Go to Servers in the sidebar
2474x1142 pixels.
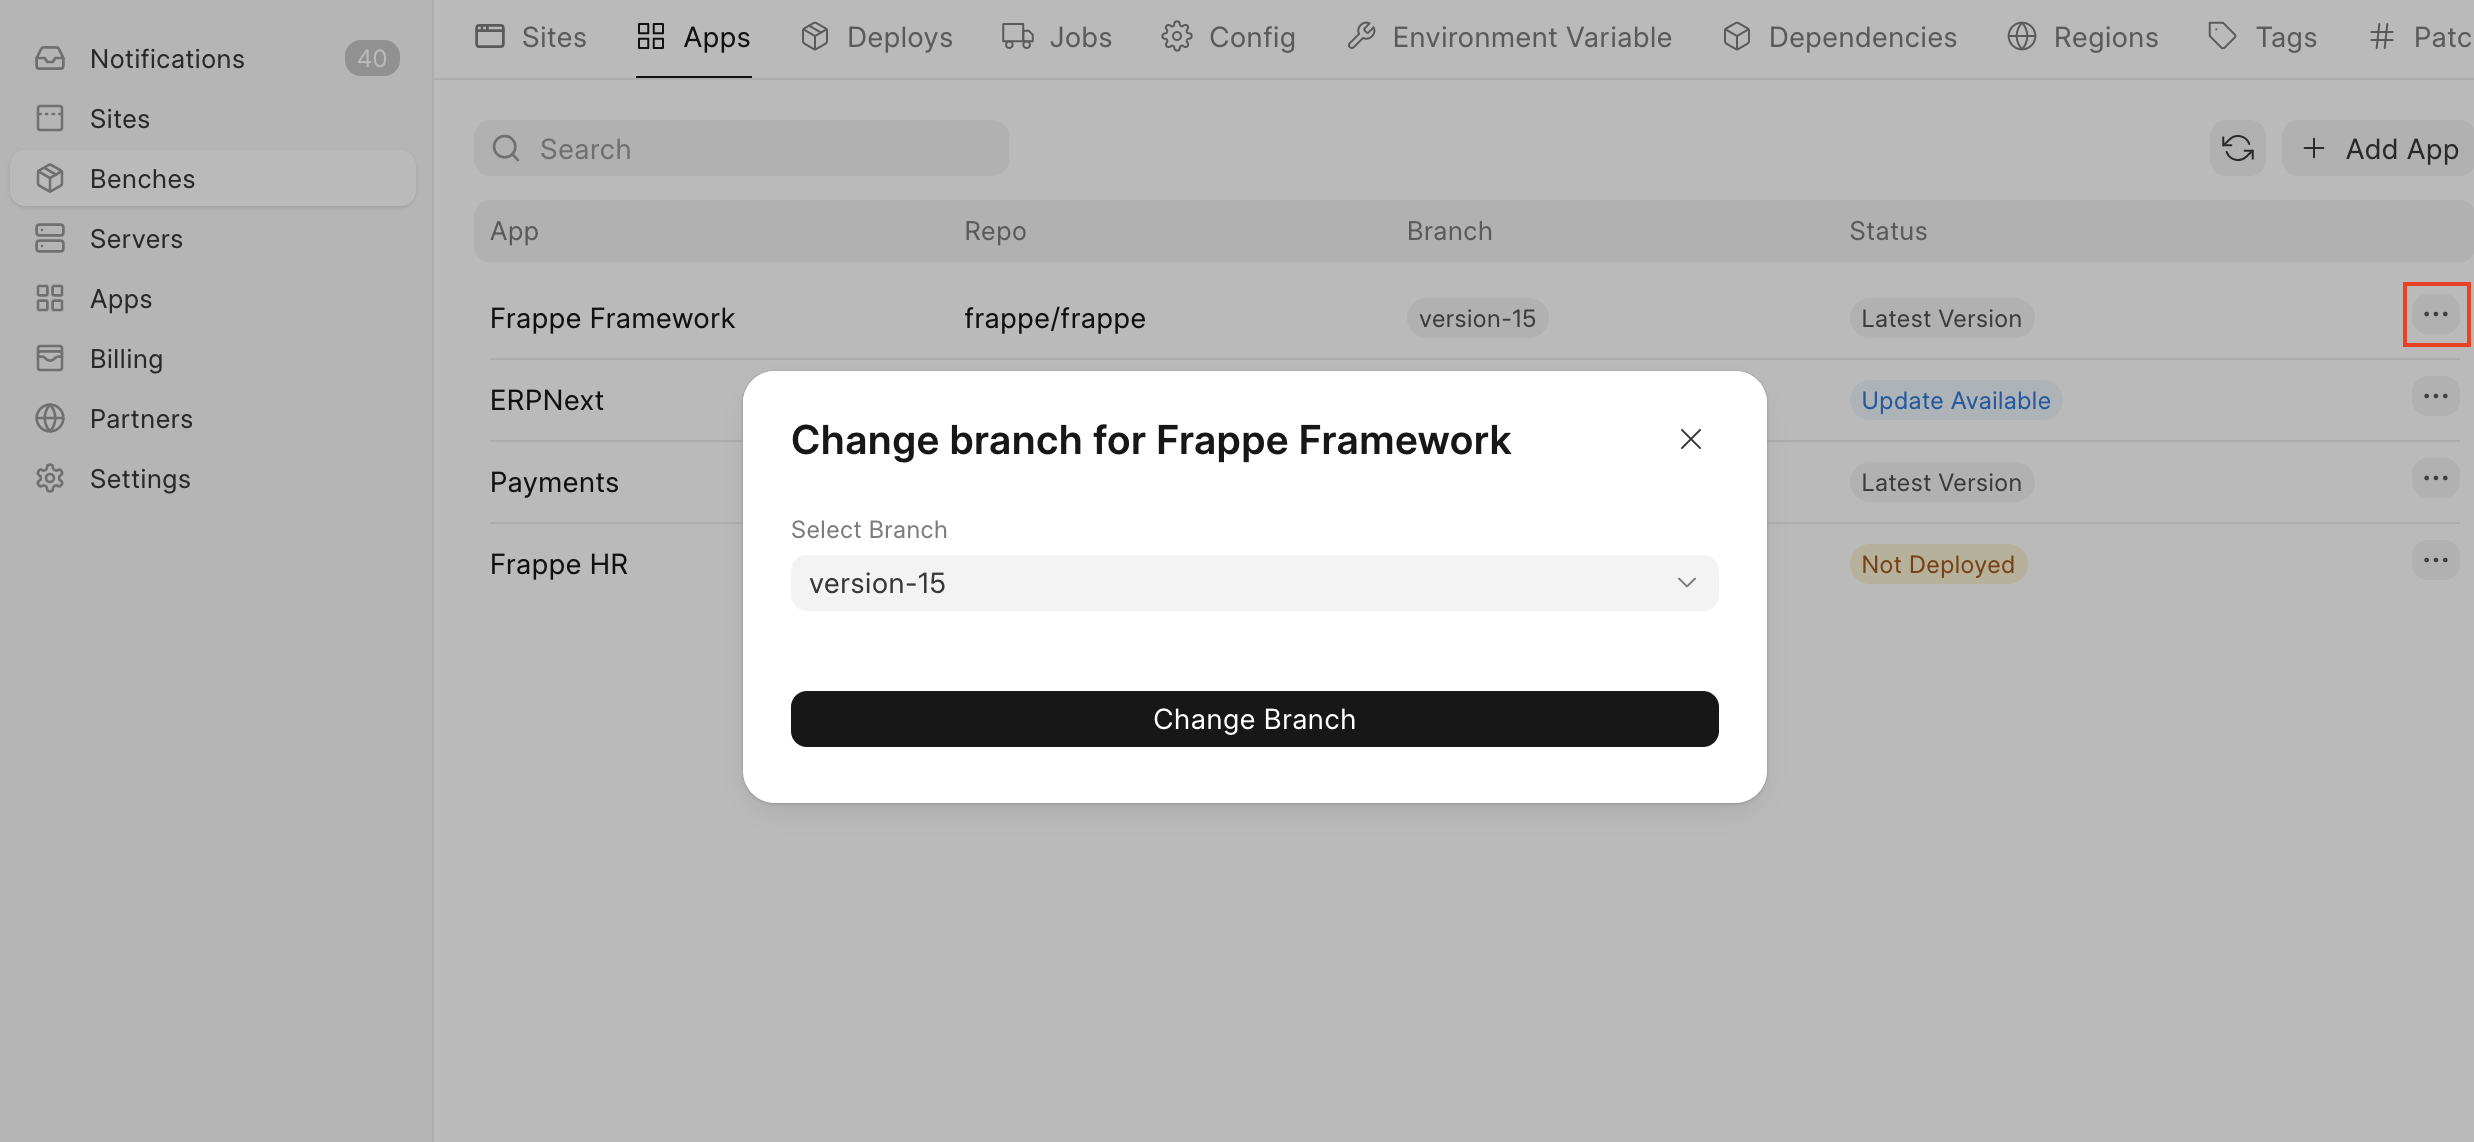pos(136,239)
